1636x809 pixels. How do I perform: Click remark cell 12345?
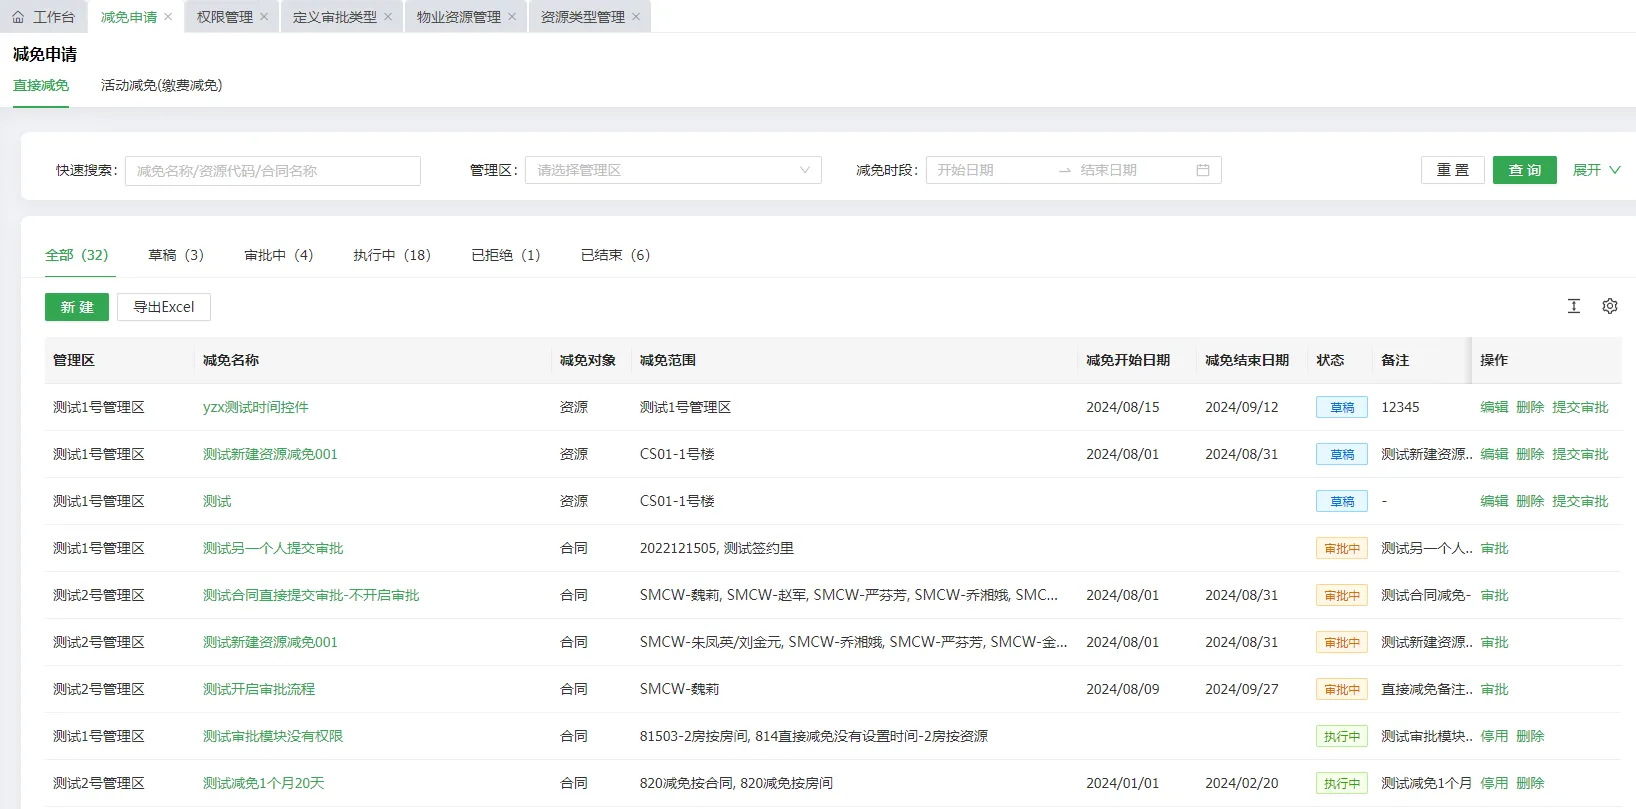point(1400,407)
